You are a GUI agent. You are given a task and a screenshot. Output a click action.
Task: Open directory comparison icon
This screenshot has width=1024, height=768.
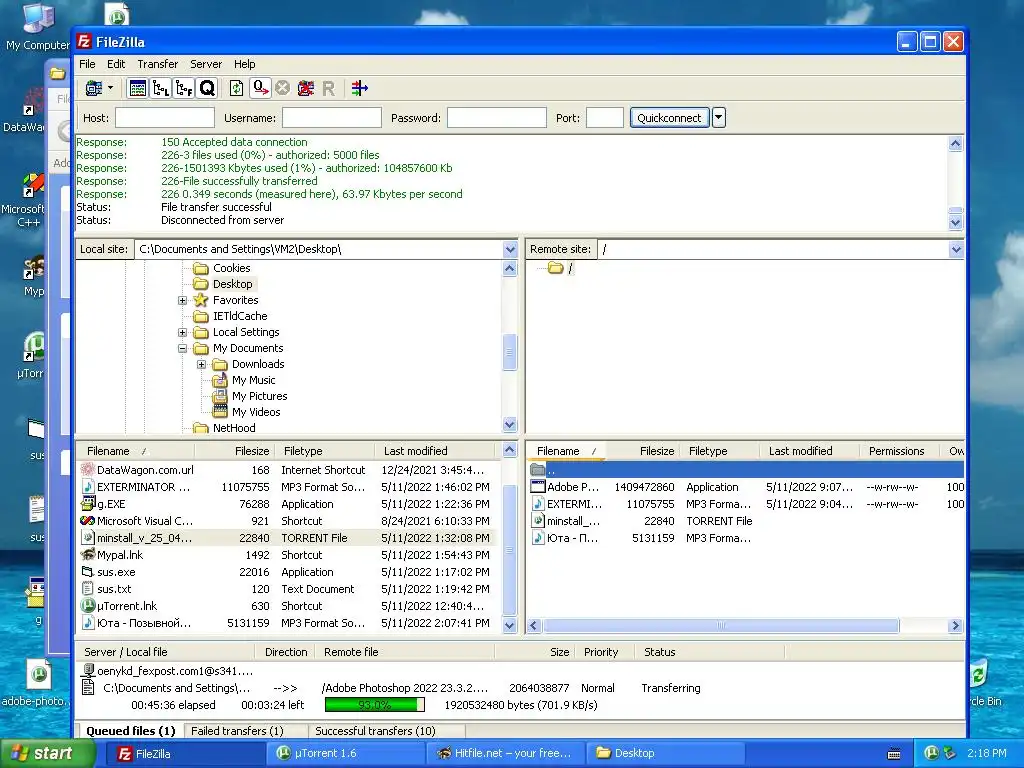[x=359, y=88]
